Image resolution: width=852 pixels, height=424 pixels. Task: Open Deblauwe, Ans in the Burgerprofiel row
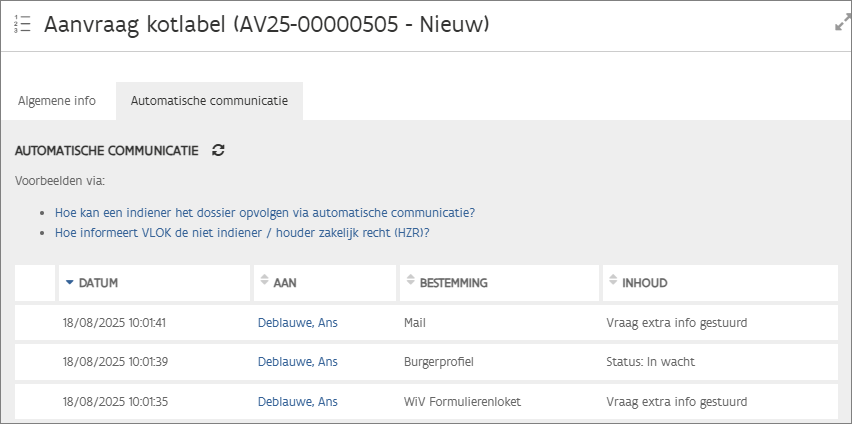pos(297,362)
